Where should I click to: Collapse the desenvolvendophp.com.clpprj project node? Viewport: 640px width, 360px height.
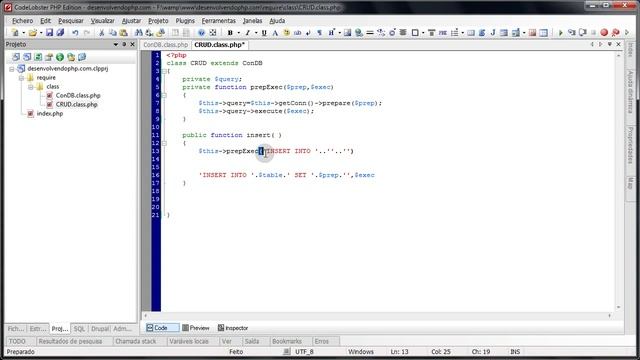pyautogui.click(x=12, y=69)
